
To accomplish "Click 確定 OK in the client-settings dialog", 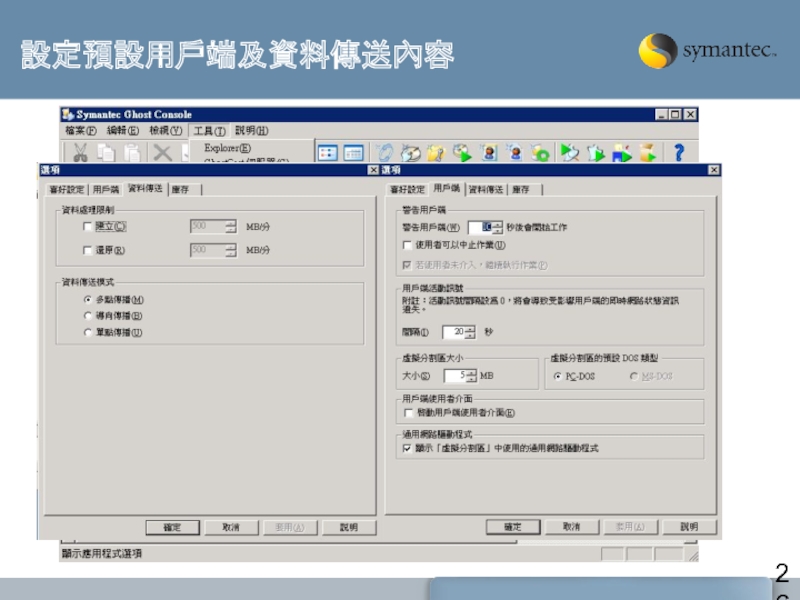I will (513, 527).
